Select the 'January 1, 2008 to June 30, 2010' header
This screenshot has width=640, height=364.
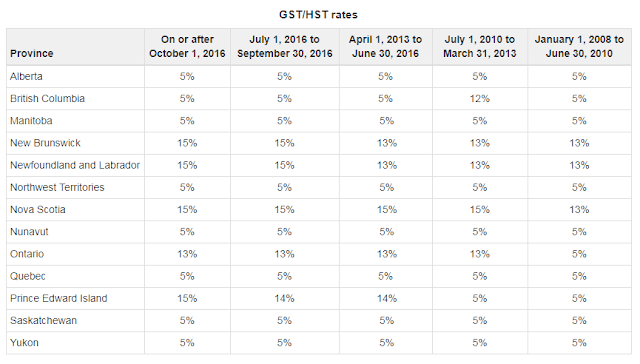coord(579,47)
